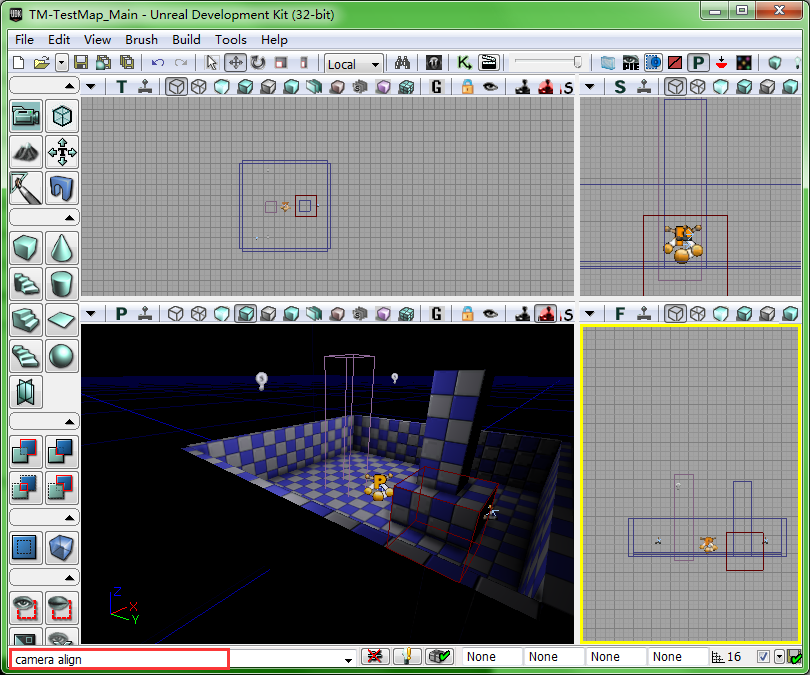Toggle the grid snap checkbox in status bar
The height and width of the screenshot is (675, 810).
763,656
